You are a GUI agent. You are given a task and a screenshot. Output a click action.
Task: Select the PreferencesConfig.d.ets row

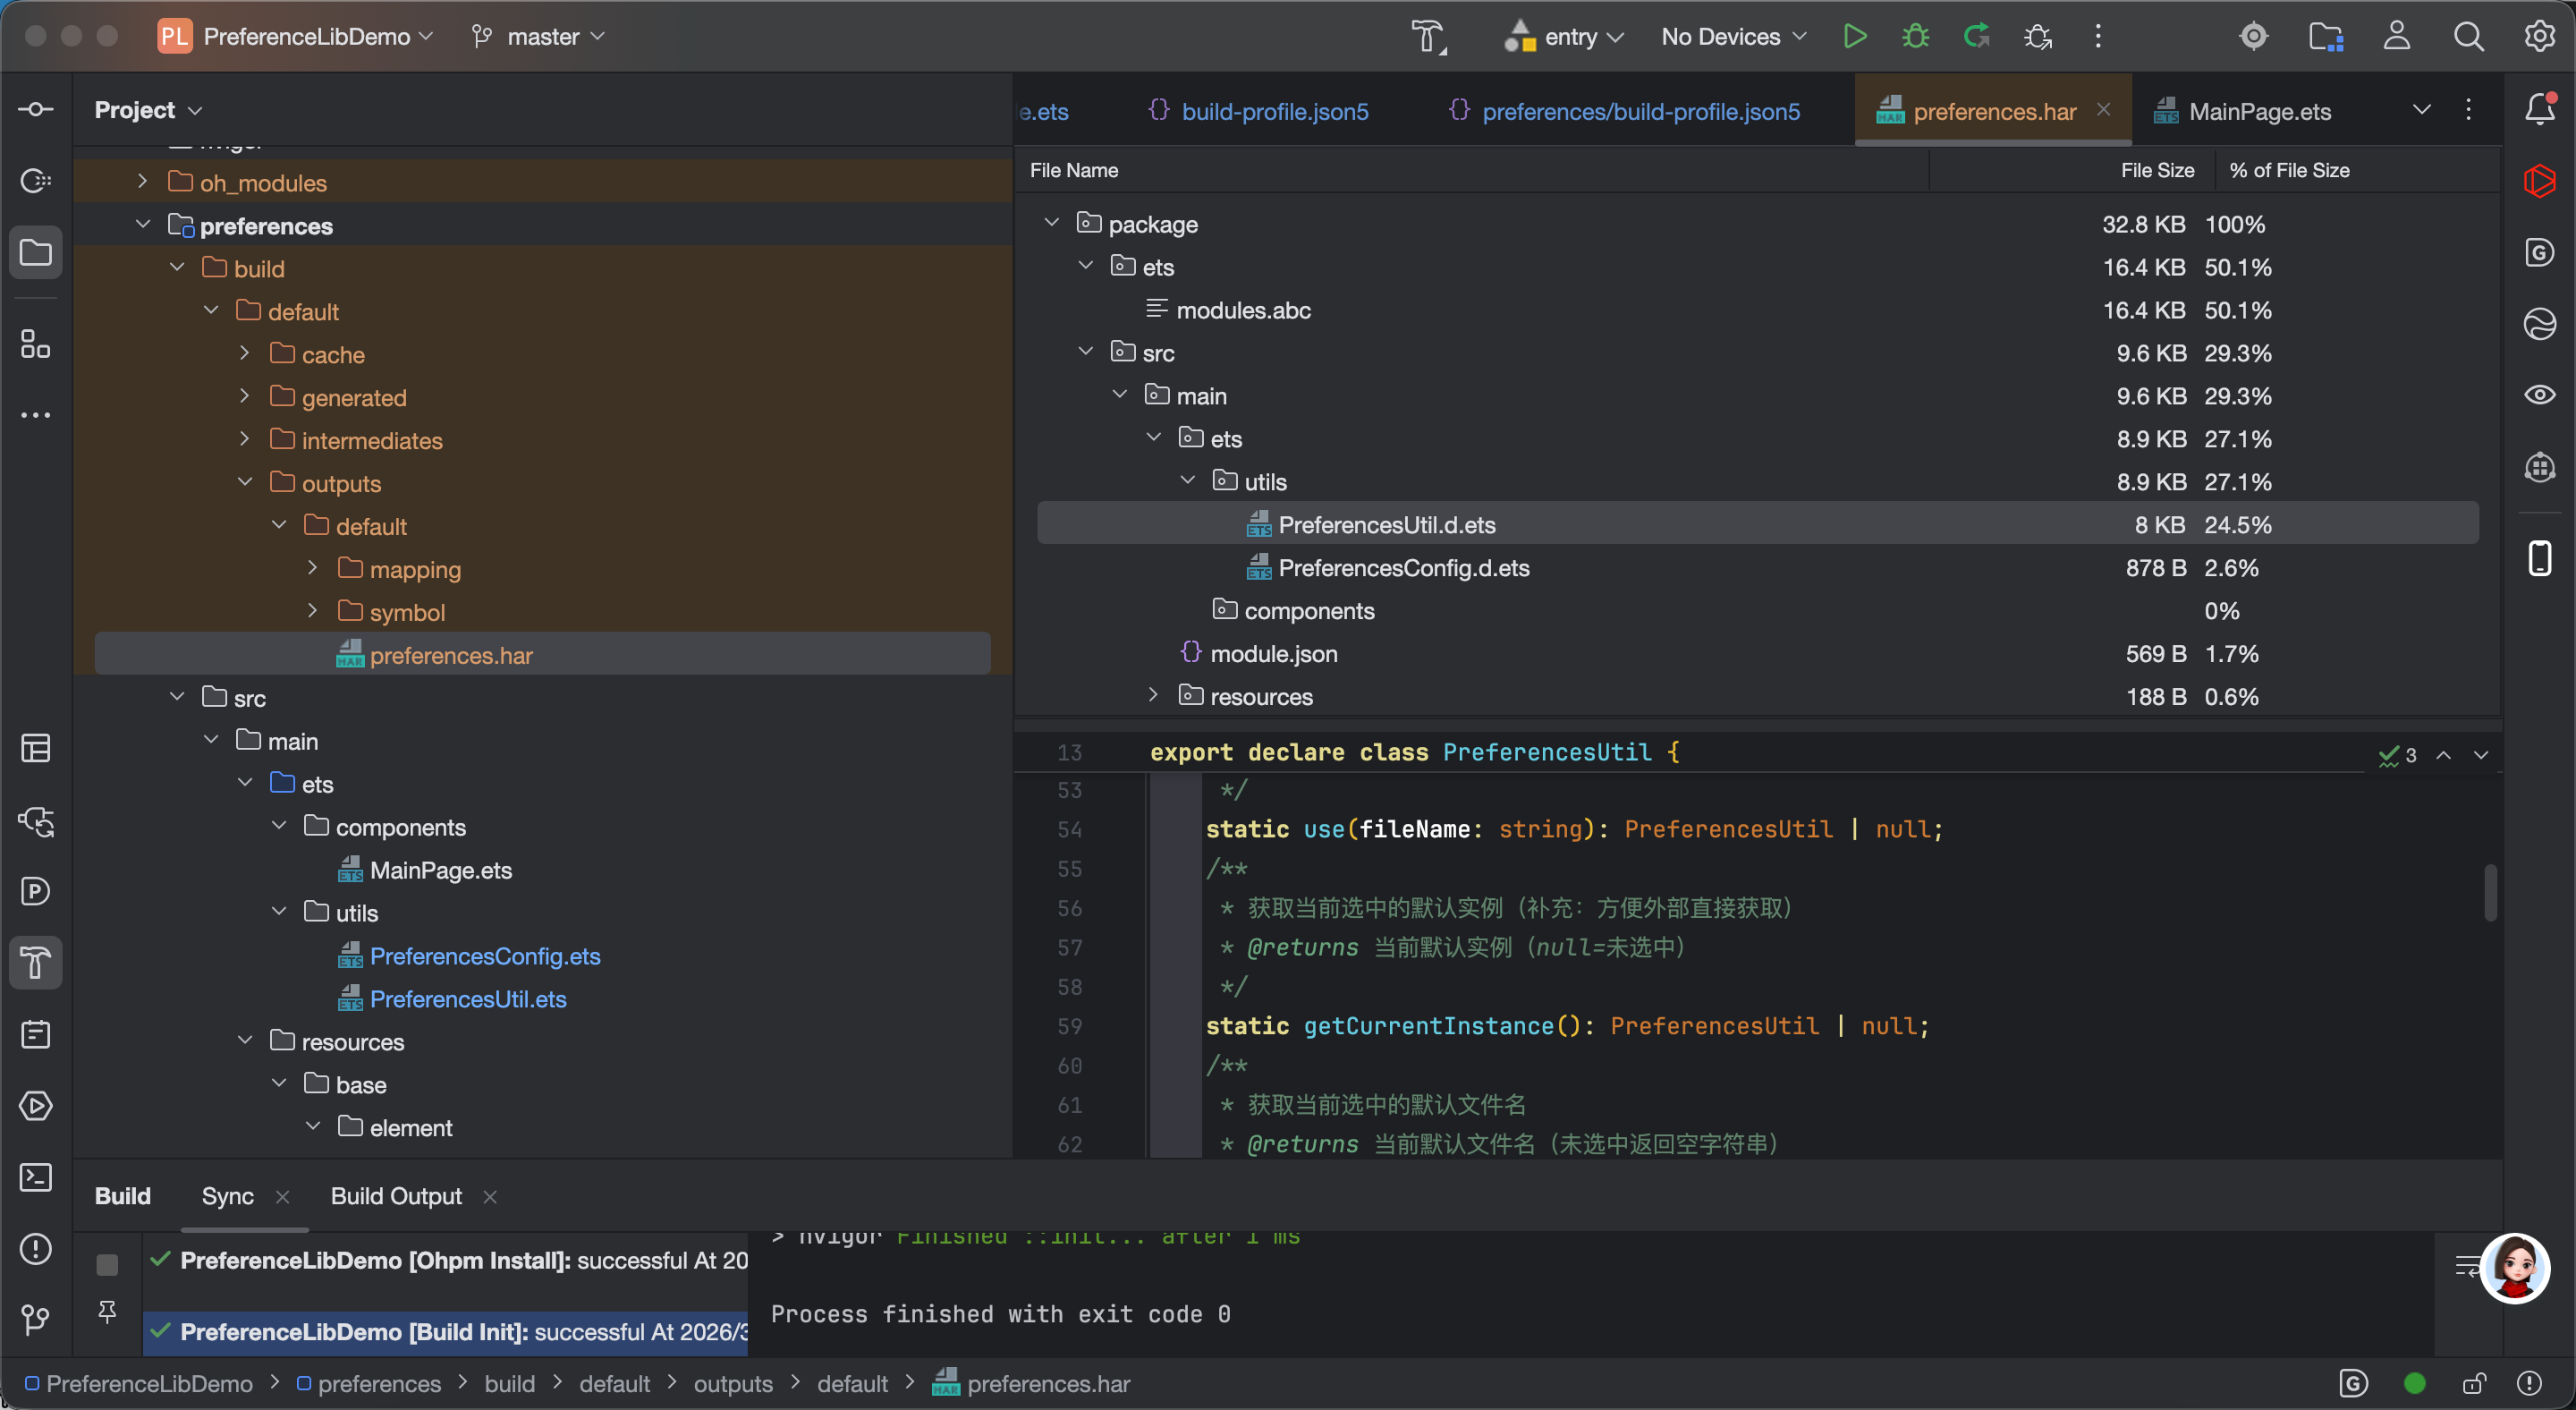[x=1403, y=568]
